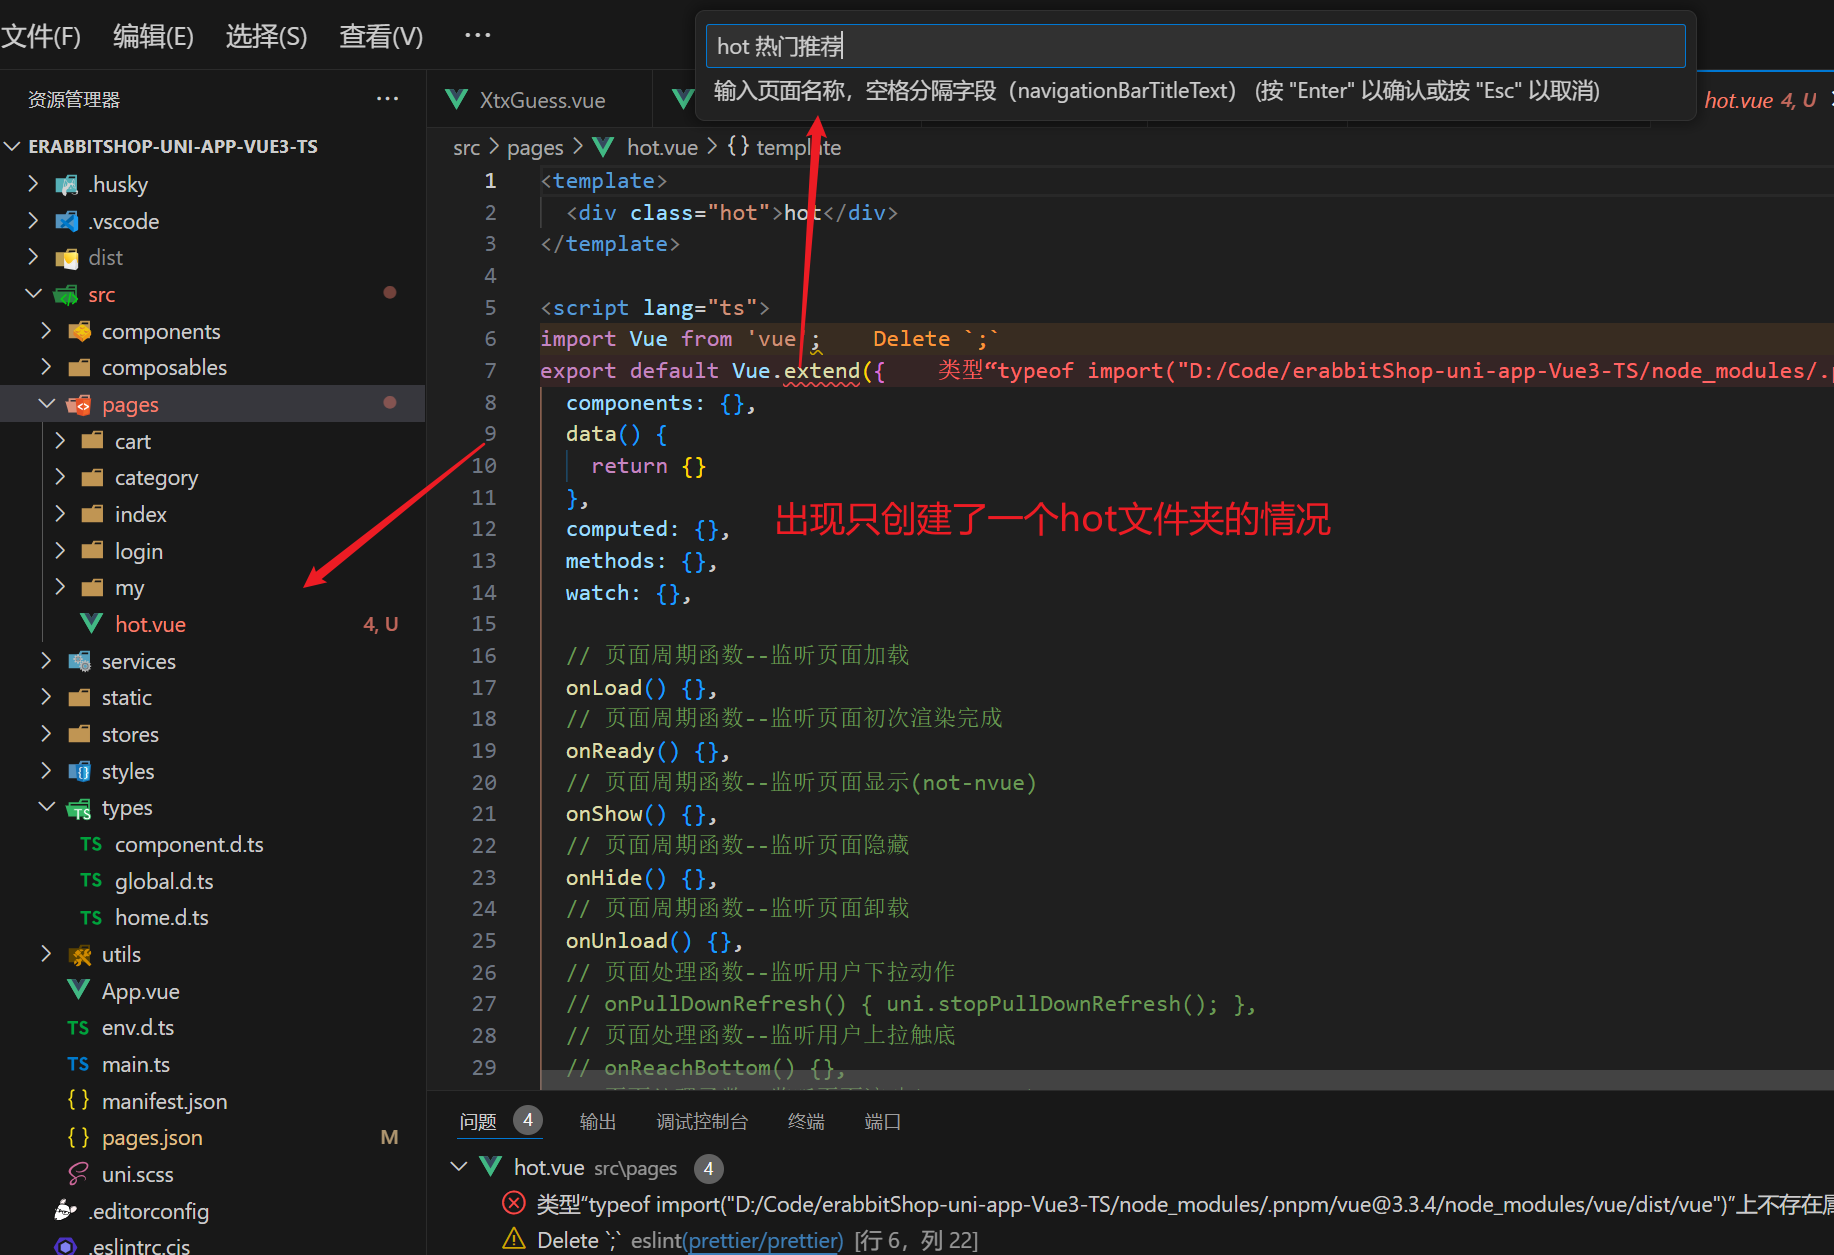
Task: Click the services folder icon
Action: [x=80, y=661]
